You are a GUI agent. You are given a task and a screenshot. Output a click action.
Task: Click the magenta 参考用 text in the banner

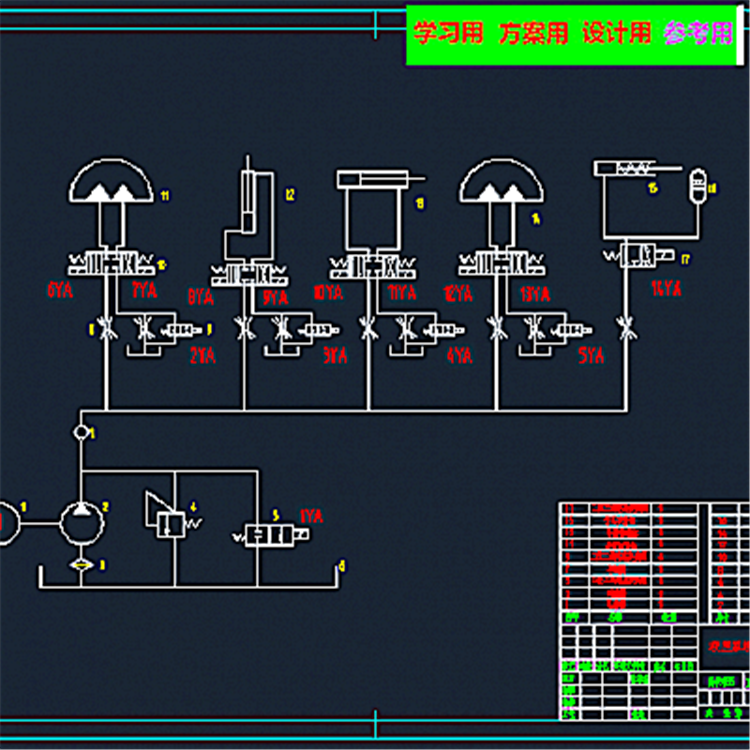tap(698, 33)
